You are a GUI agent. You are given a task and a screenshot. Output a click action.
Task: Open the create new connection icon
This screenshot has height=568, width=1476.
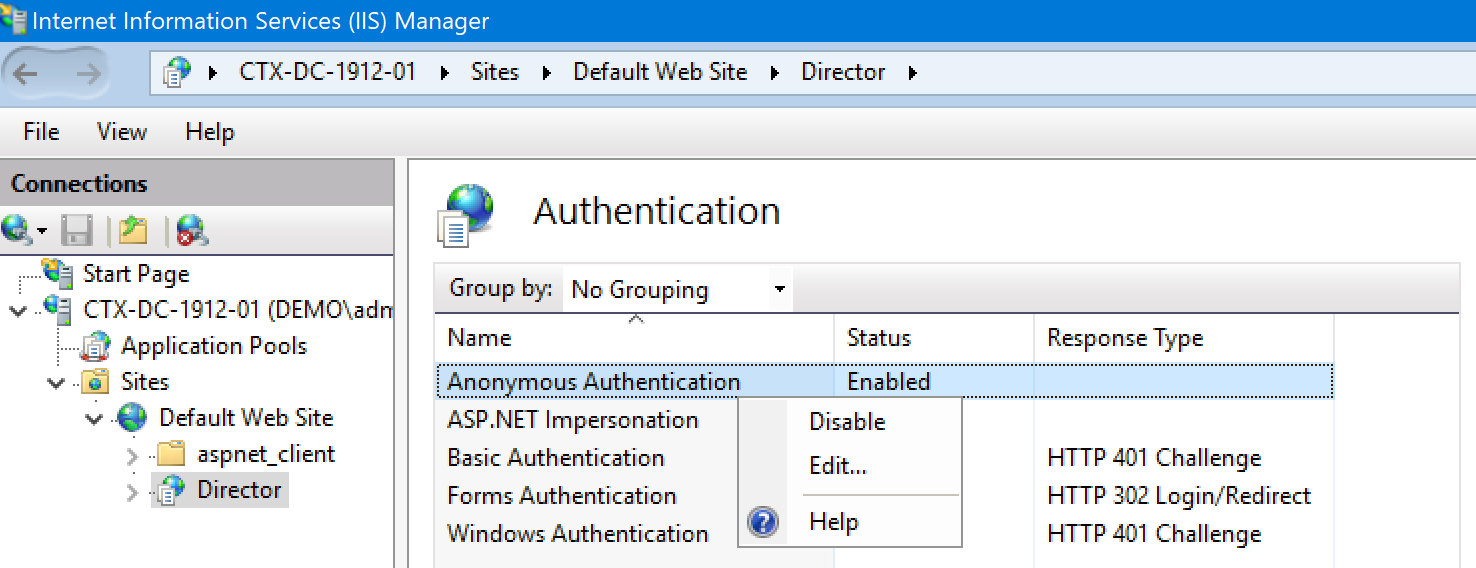click(17, 231)
